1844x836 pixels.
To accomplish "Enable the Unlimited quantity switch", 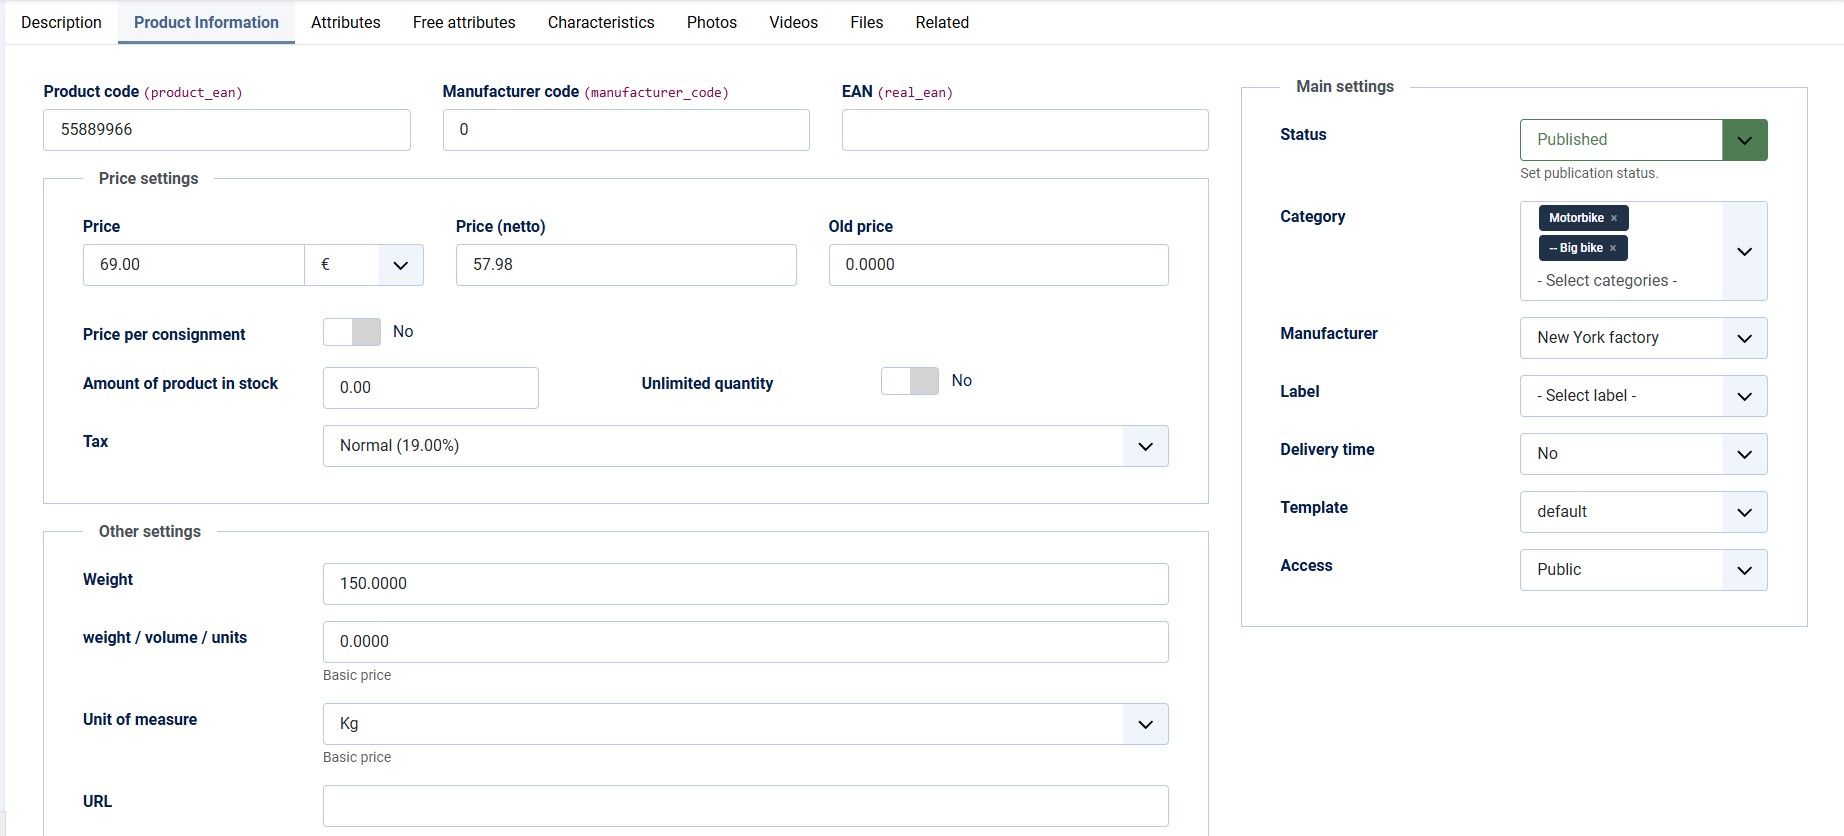I will pos(909,381).
